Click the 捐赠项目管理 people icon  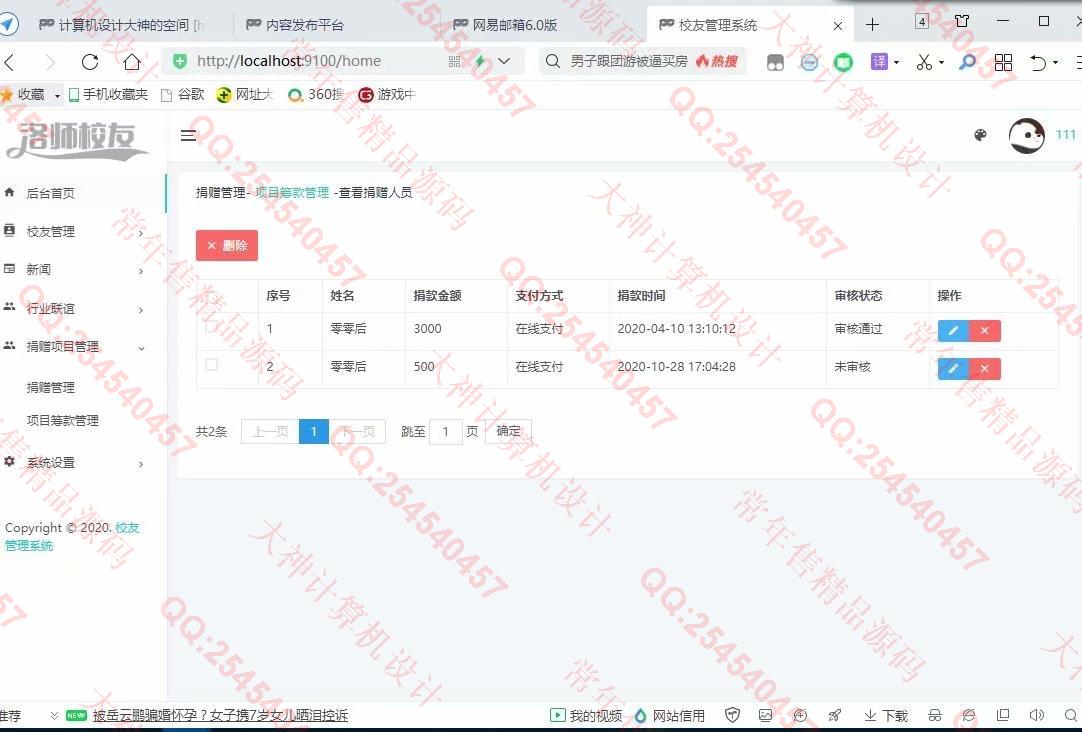(x=9, y=346)
